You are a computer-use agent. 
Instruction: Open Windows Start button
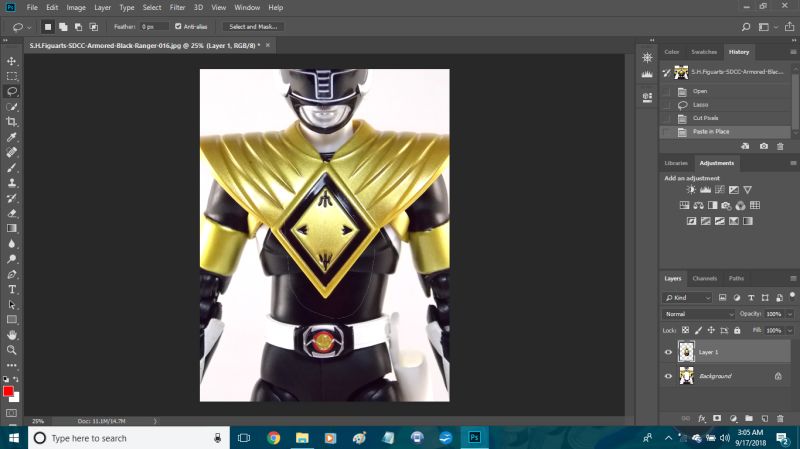(x=14, y=438)
